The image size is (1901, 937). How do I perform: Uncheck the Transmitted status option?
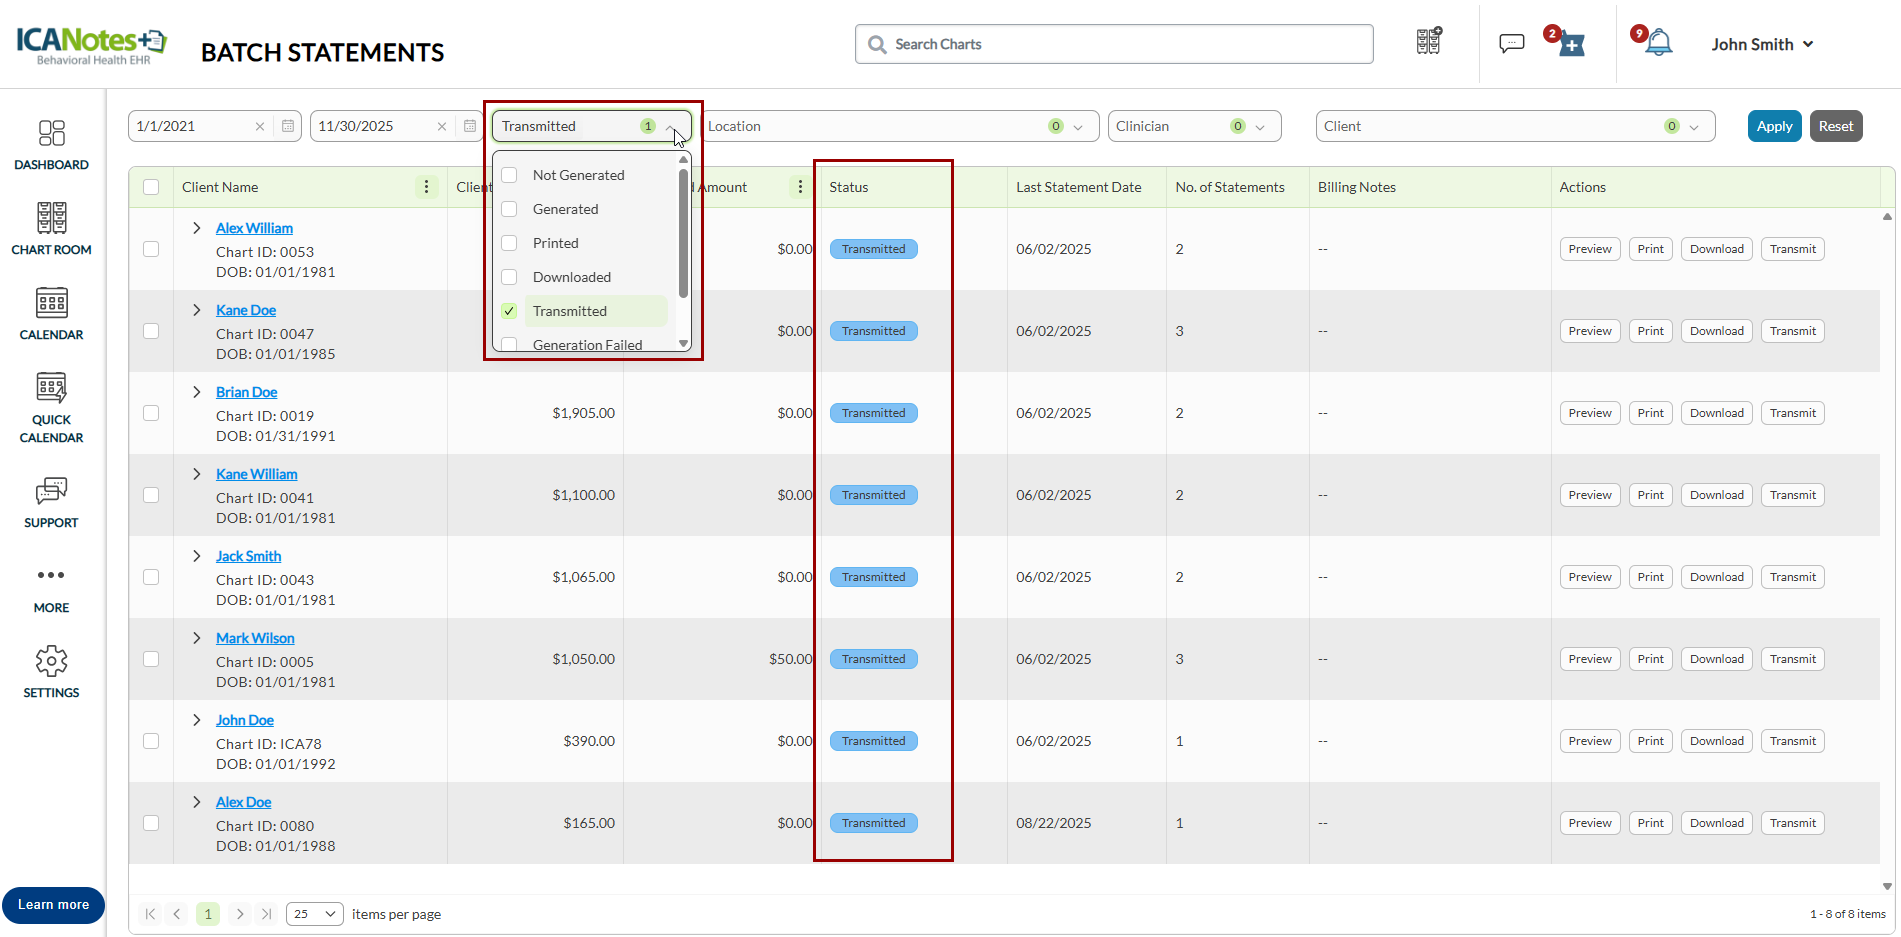pos(510,311)
